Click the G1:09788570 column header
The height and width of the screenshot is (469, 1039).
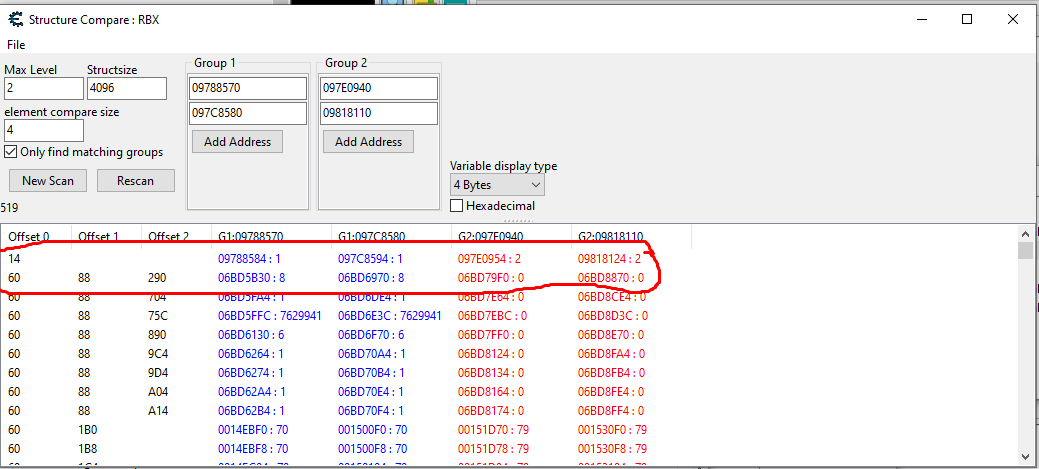pyautogui.click(x=272, y=236)
